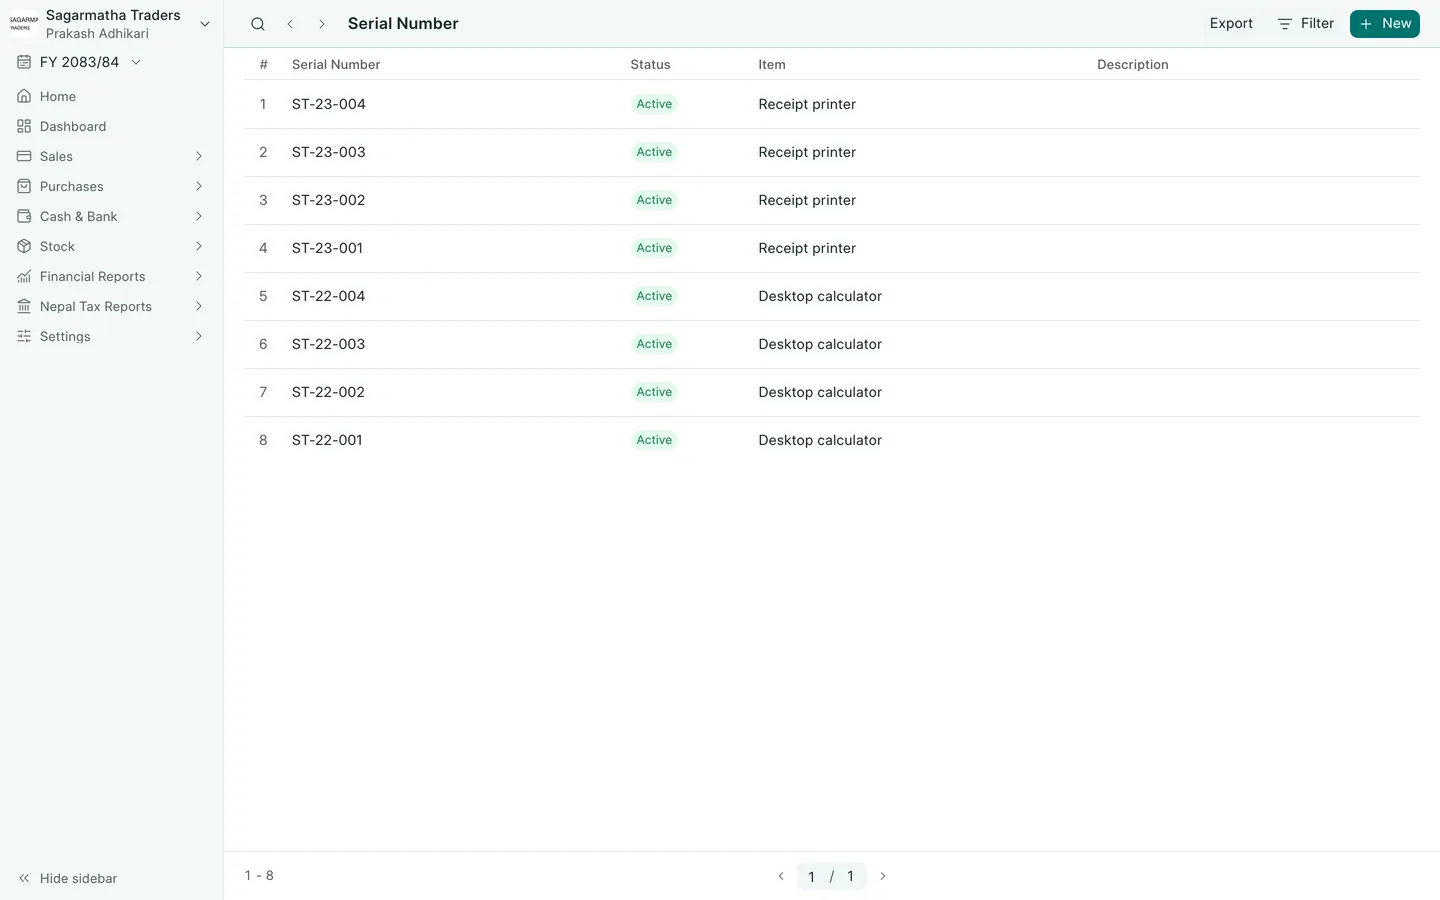Go back with the left arrow icon
The height and width of the screenshot is (900, 1440).
coord(290,24)
